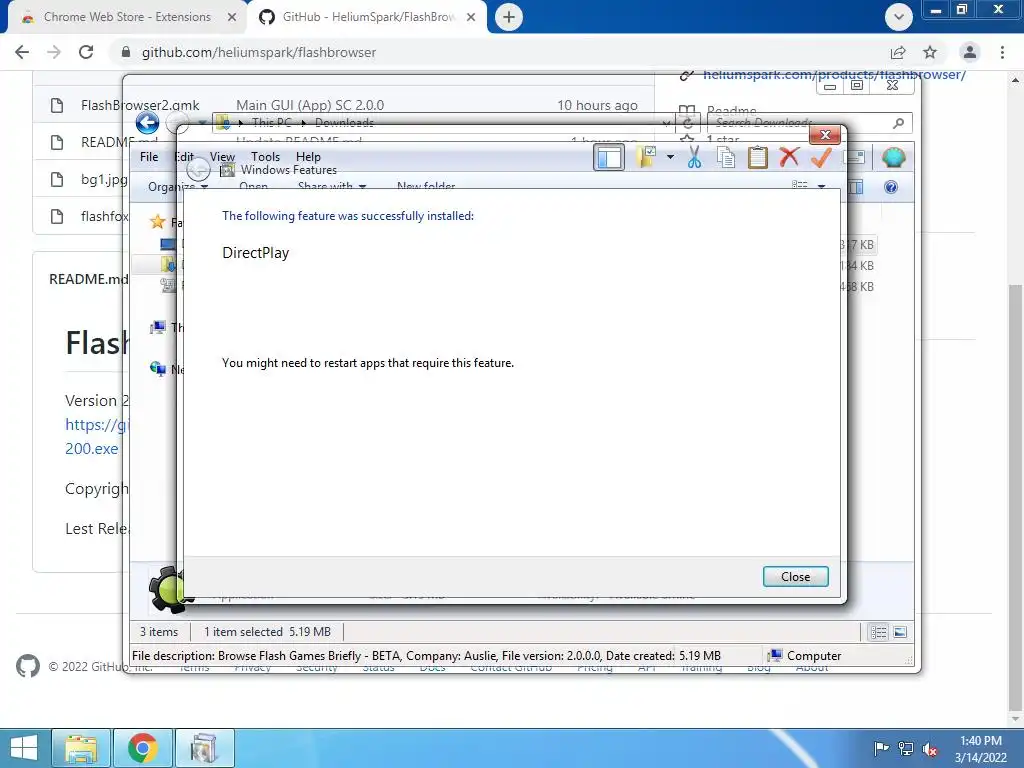This screenshot has height=768, width=1024.
Task: Open the View menu in Explorer
Action: (222, 157)
